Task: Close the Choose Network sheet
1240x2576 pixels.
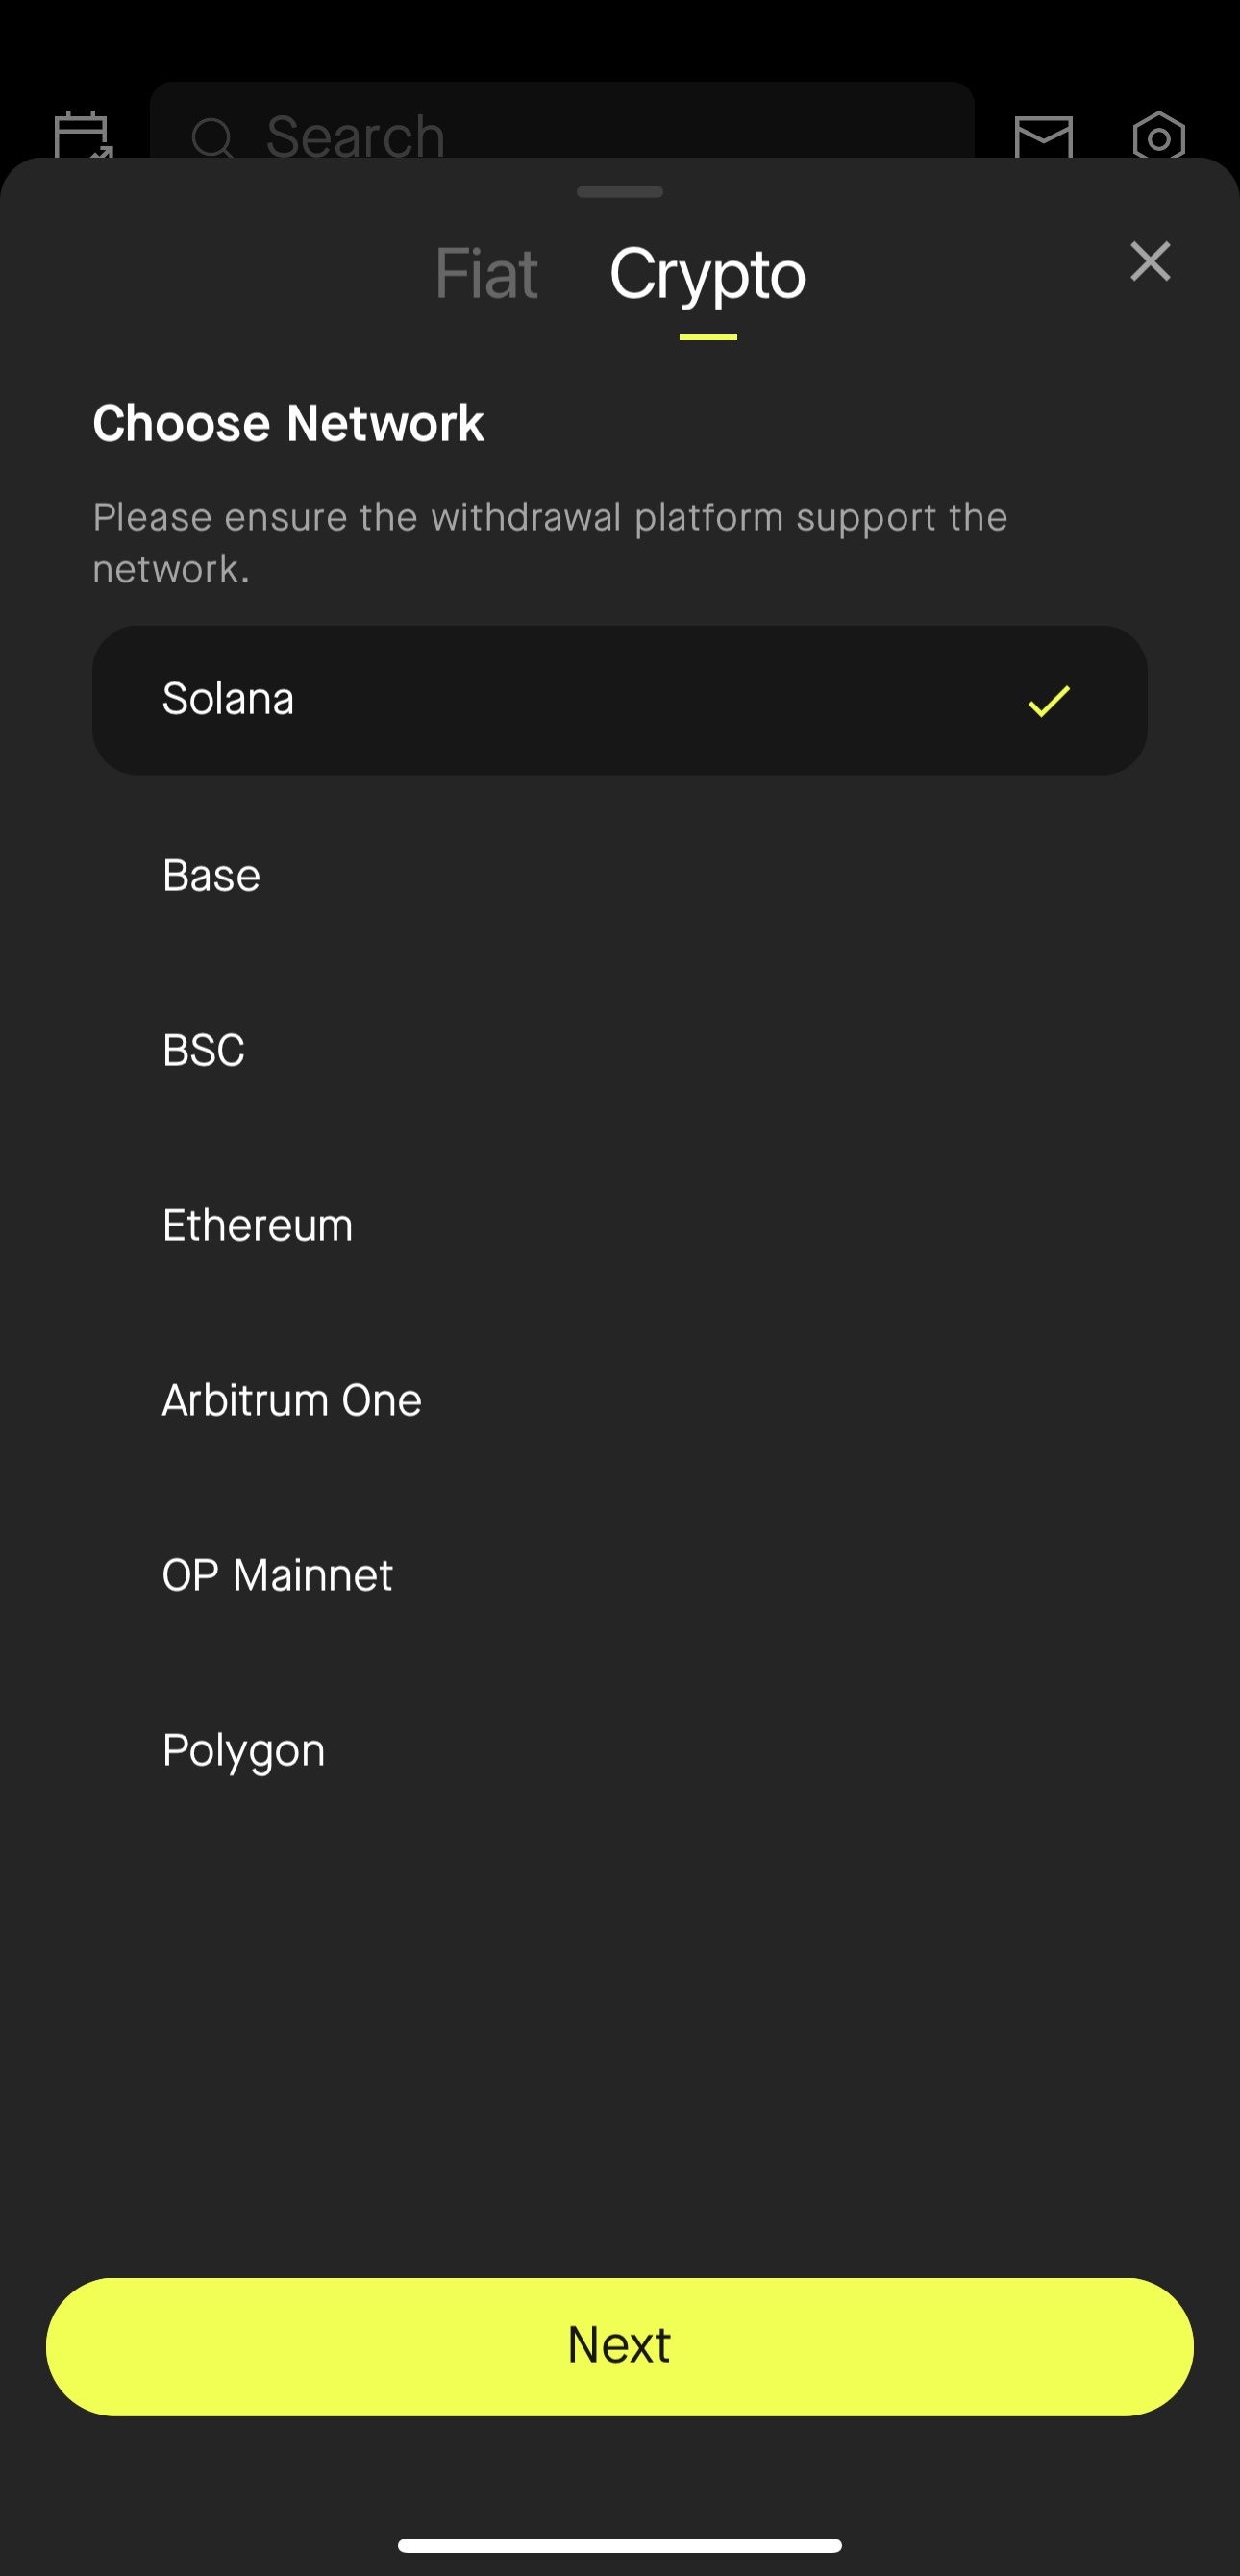Action: tap(1150, 262)
